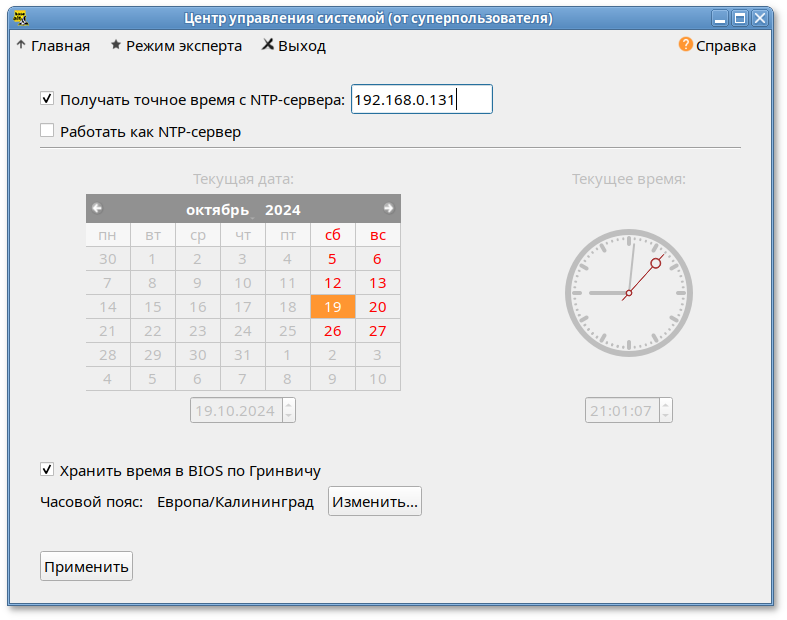Viewport: 787px width, 620px height.
Task: Decrease date with down stepper arrow
Action: pyautogui.click(x=289, y=416)
